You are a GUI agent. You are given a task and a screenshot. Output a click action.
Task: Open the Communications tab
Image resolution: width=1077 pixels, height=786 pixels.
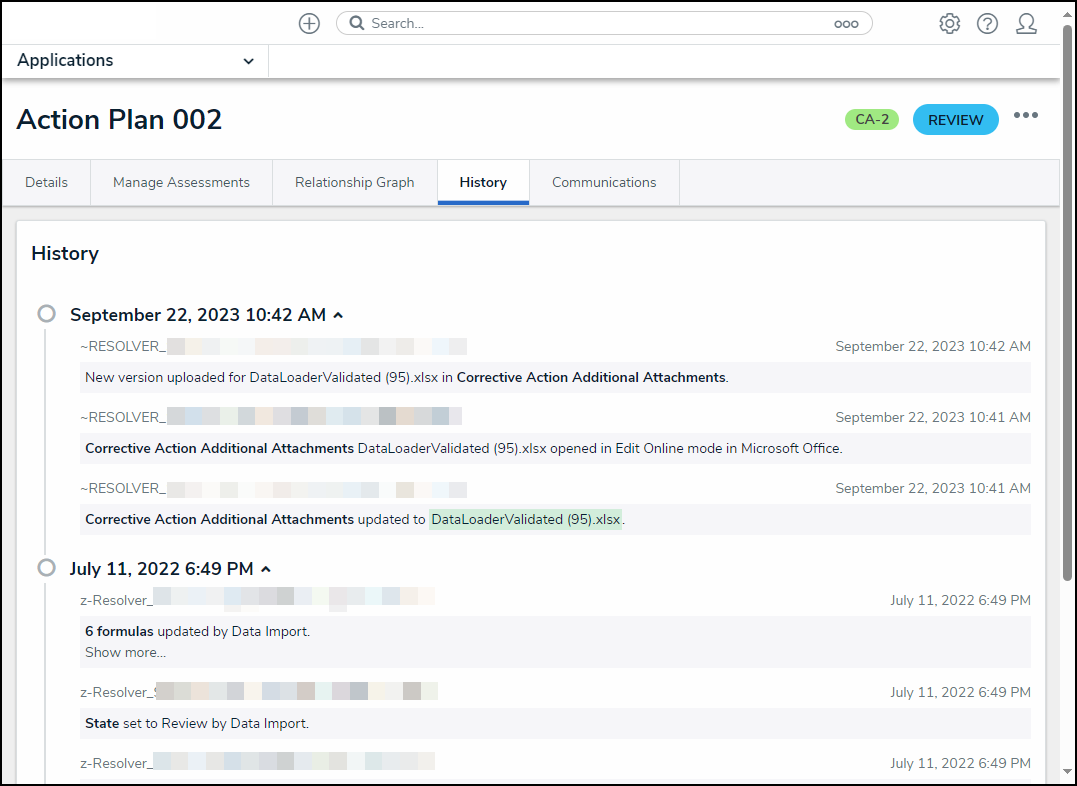(604, 183)
